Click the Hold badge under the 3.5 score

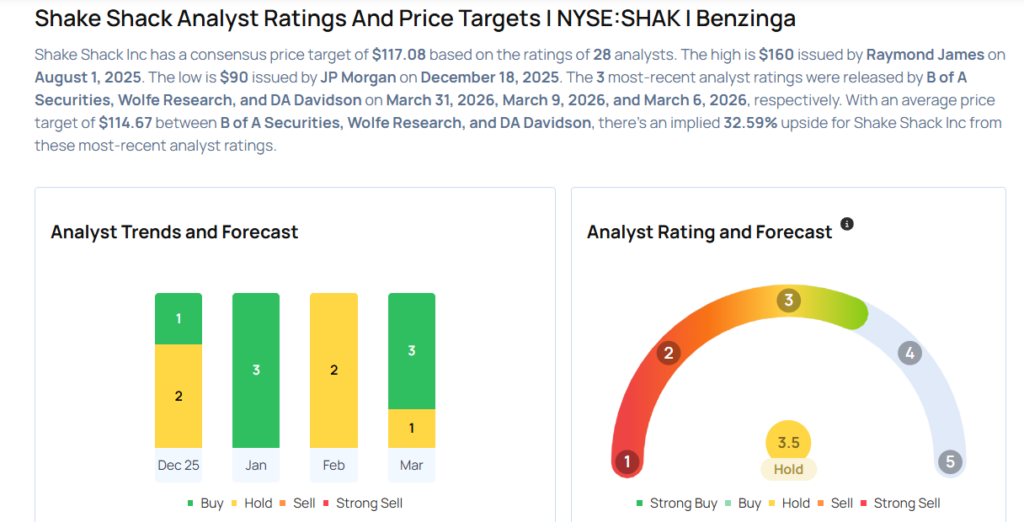point(788,469)
